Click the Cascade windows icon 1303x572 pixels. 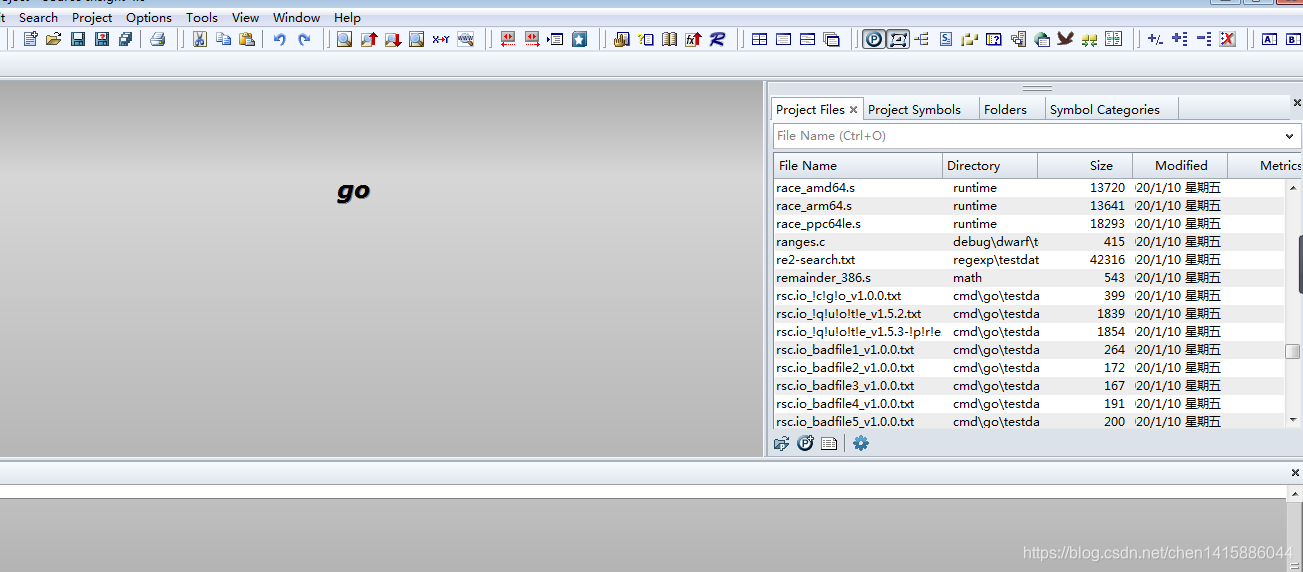pos(832,39)
